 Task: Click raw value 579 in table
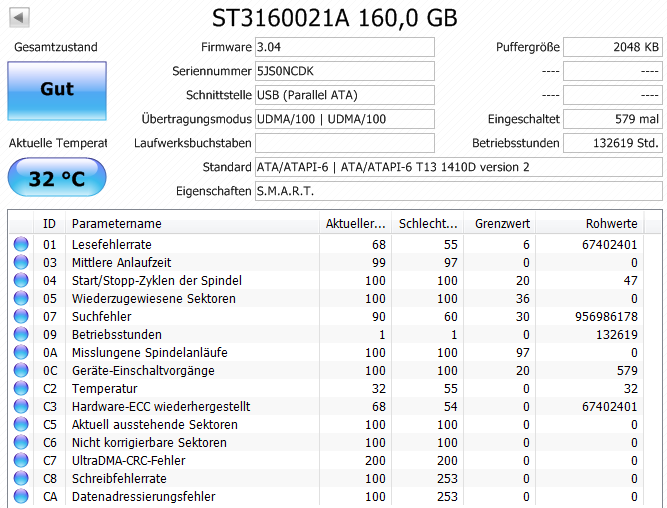(x=627, y=371)
